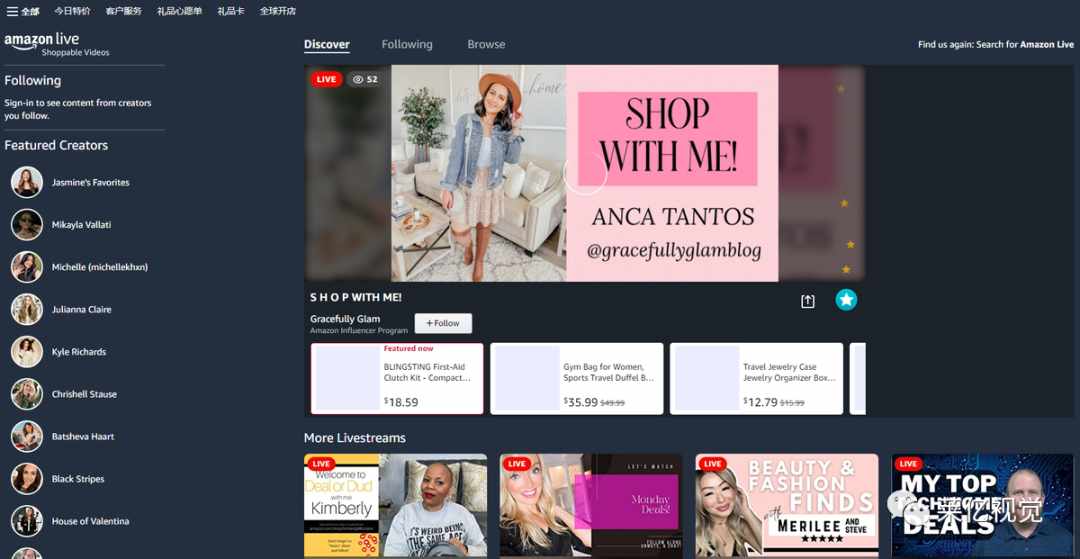The height and width of the screenshot is (559, 1080).
Task: Click the $18.59 price
Action: (401, 402)
